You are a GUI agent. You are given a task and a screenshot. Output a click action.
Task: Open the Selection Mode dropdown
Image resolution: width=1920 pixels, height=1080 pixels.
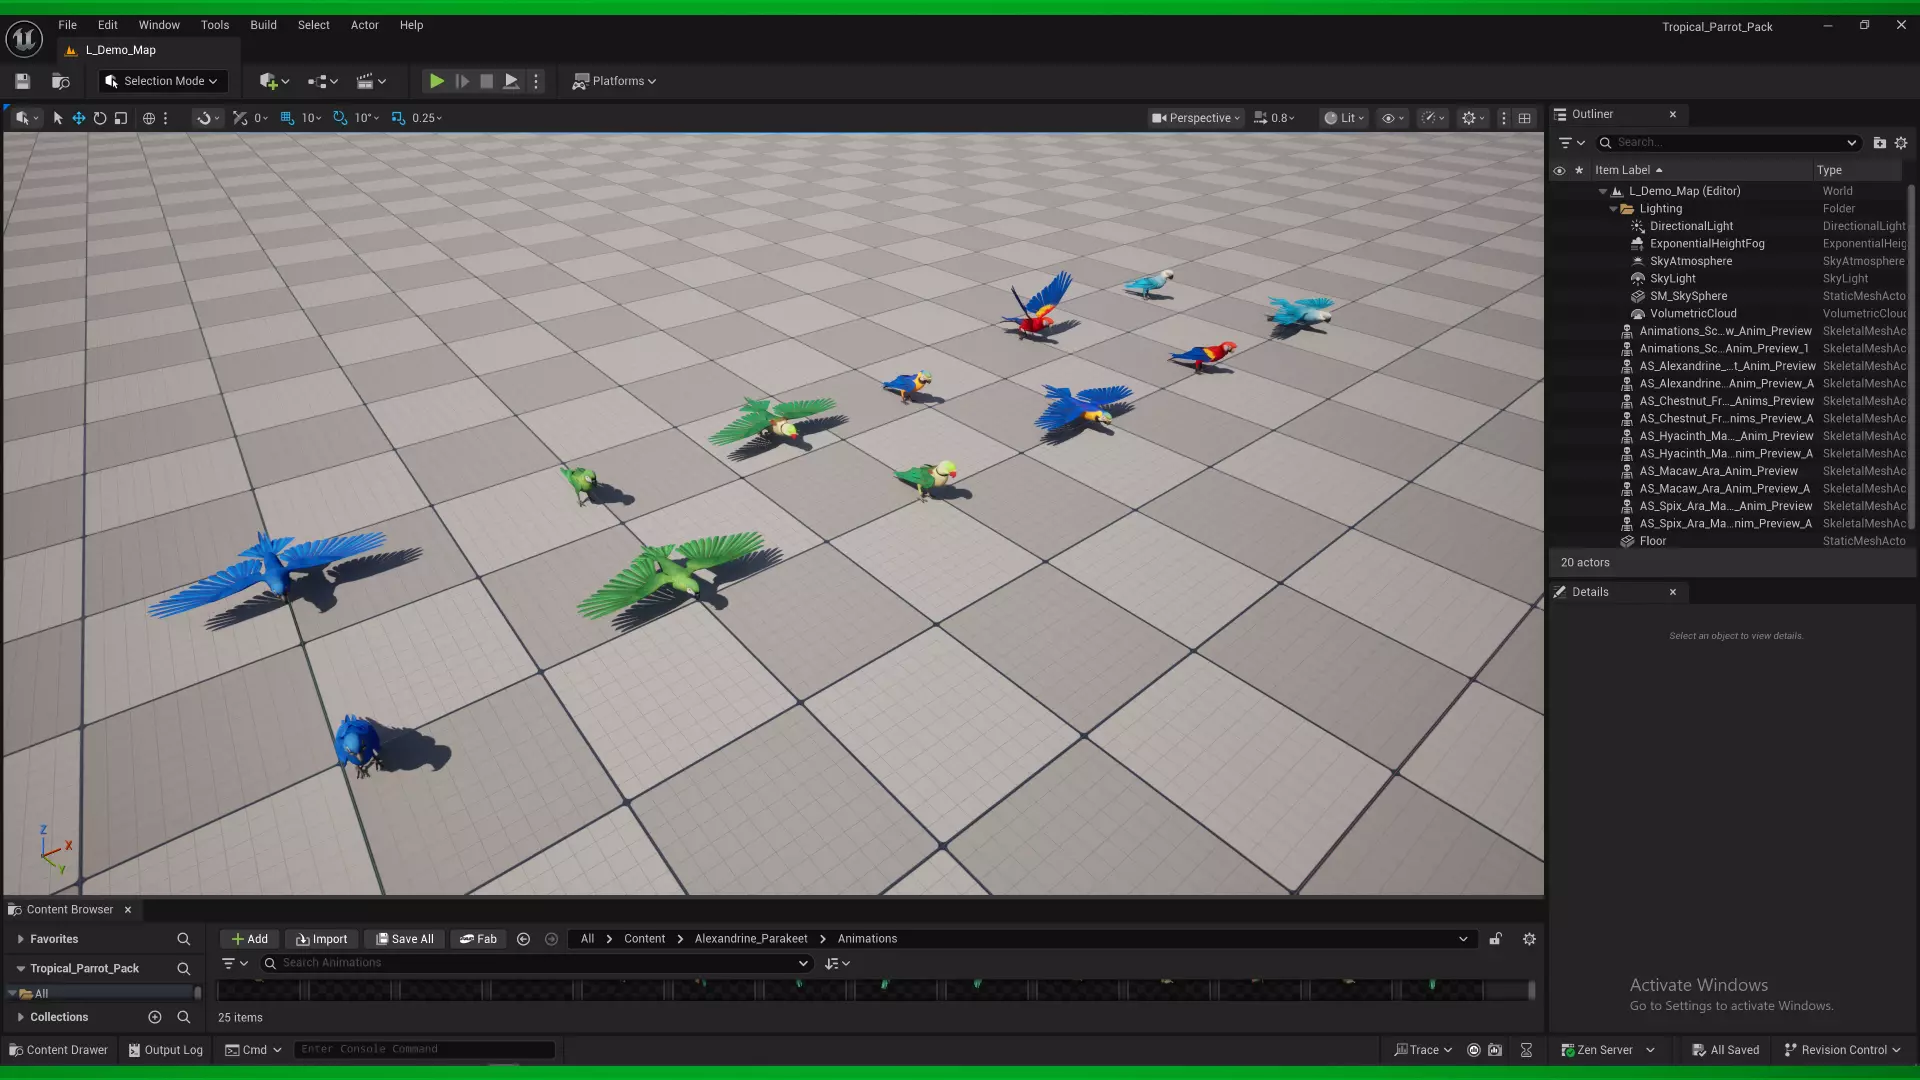coord(163,81)
